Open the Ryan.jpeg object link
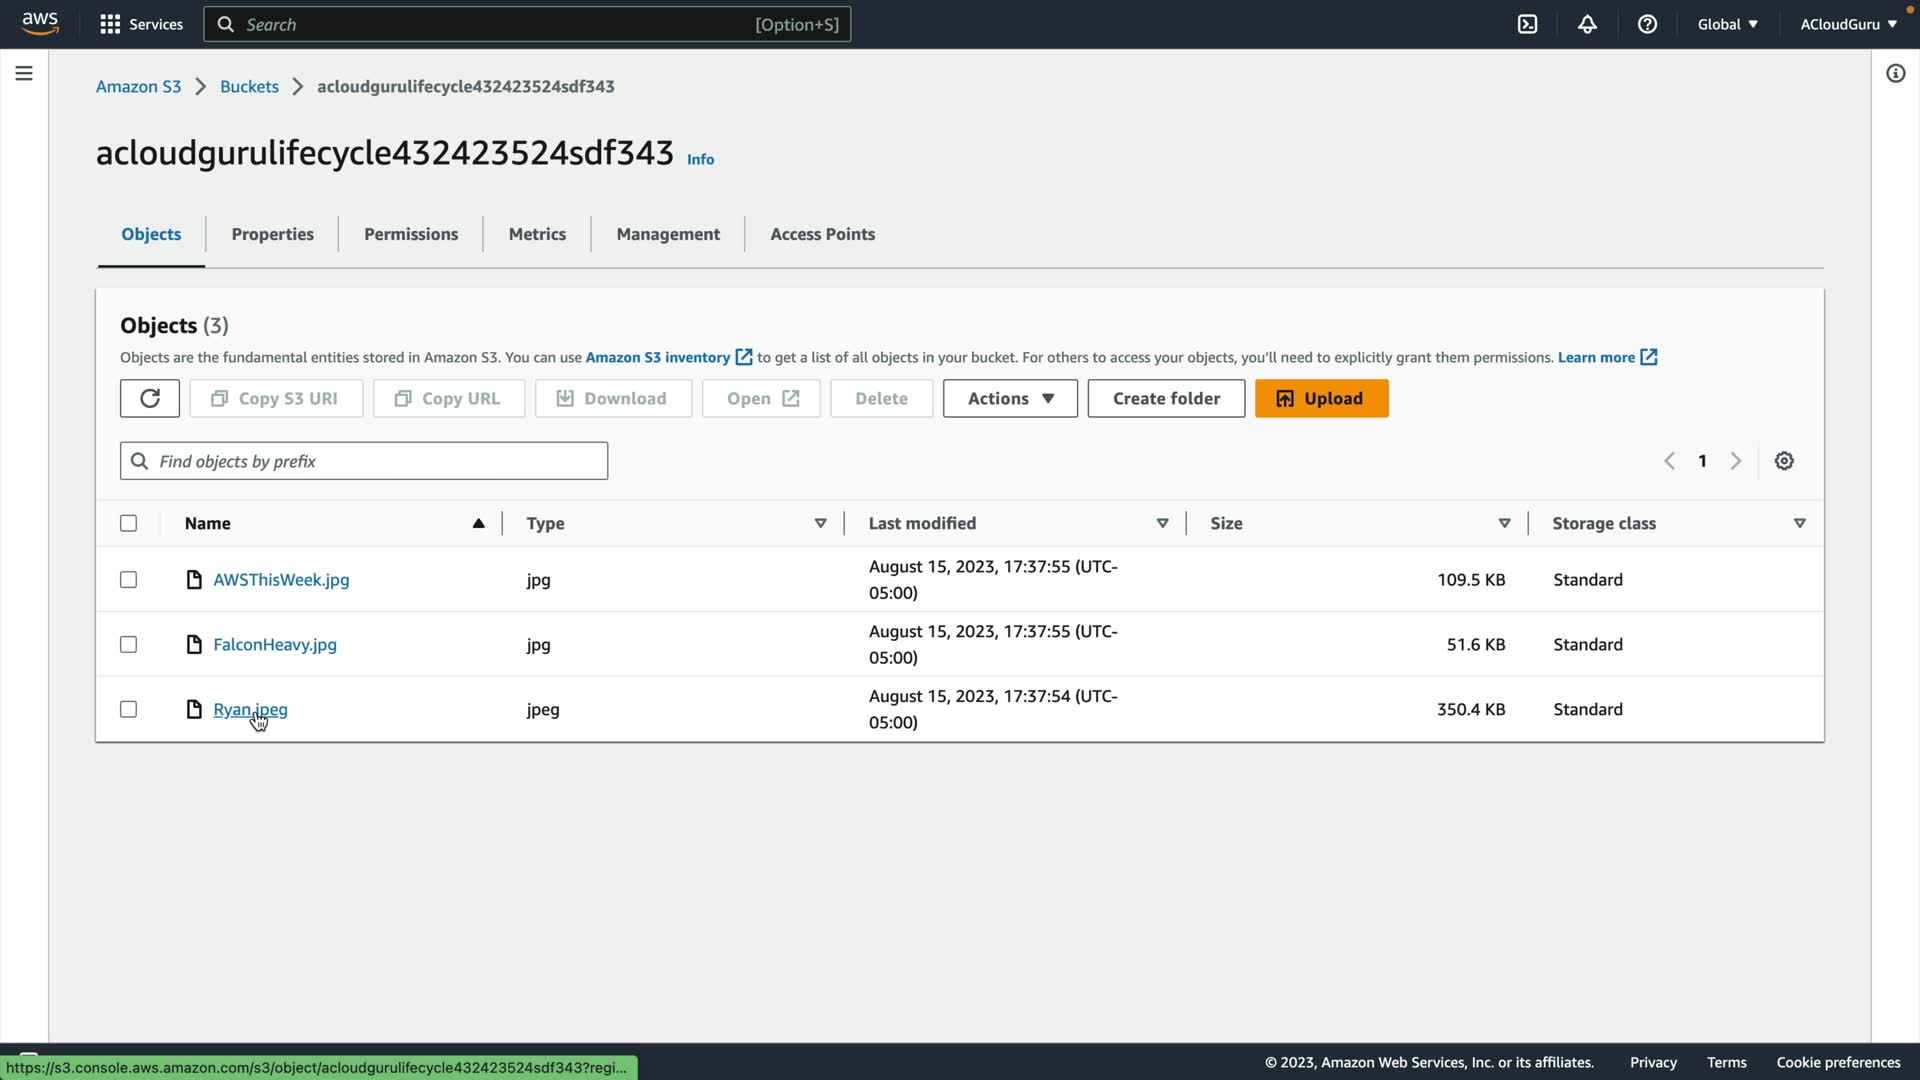The image size is (1920, 1080). coord(250,709)
